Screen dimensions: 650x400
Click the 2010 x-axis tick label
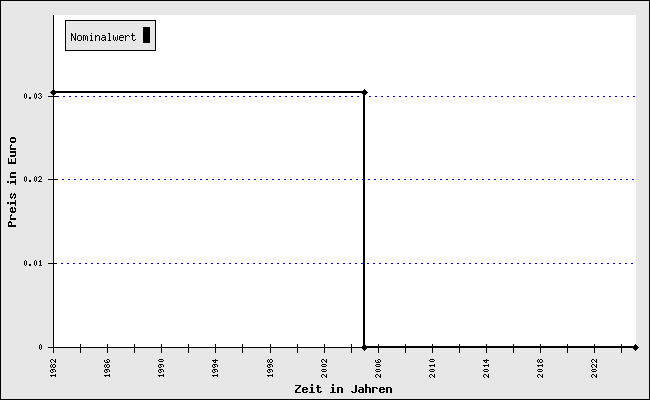coord(432,367)
